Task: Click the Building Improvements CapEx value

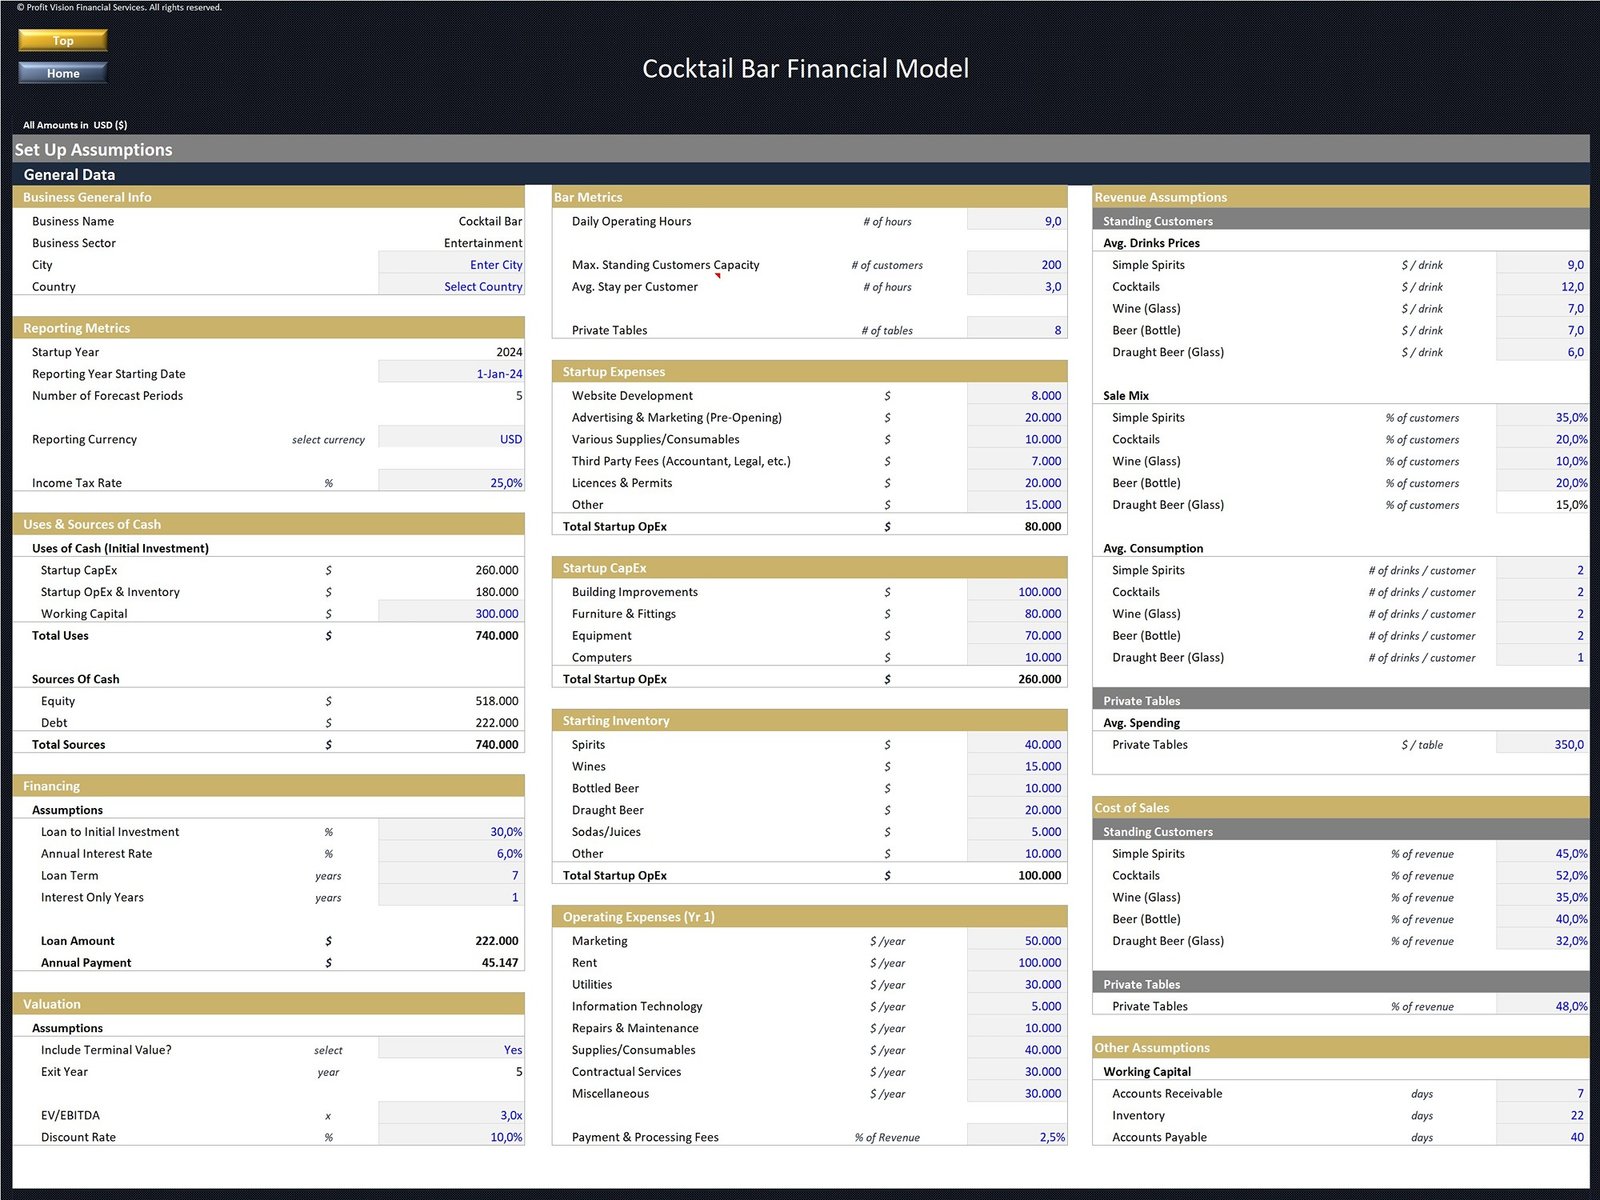Action: [1016, 592]
